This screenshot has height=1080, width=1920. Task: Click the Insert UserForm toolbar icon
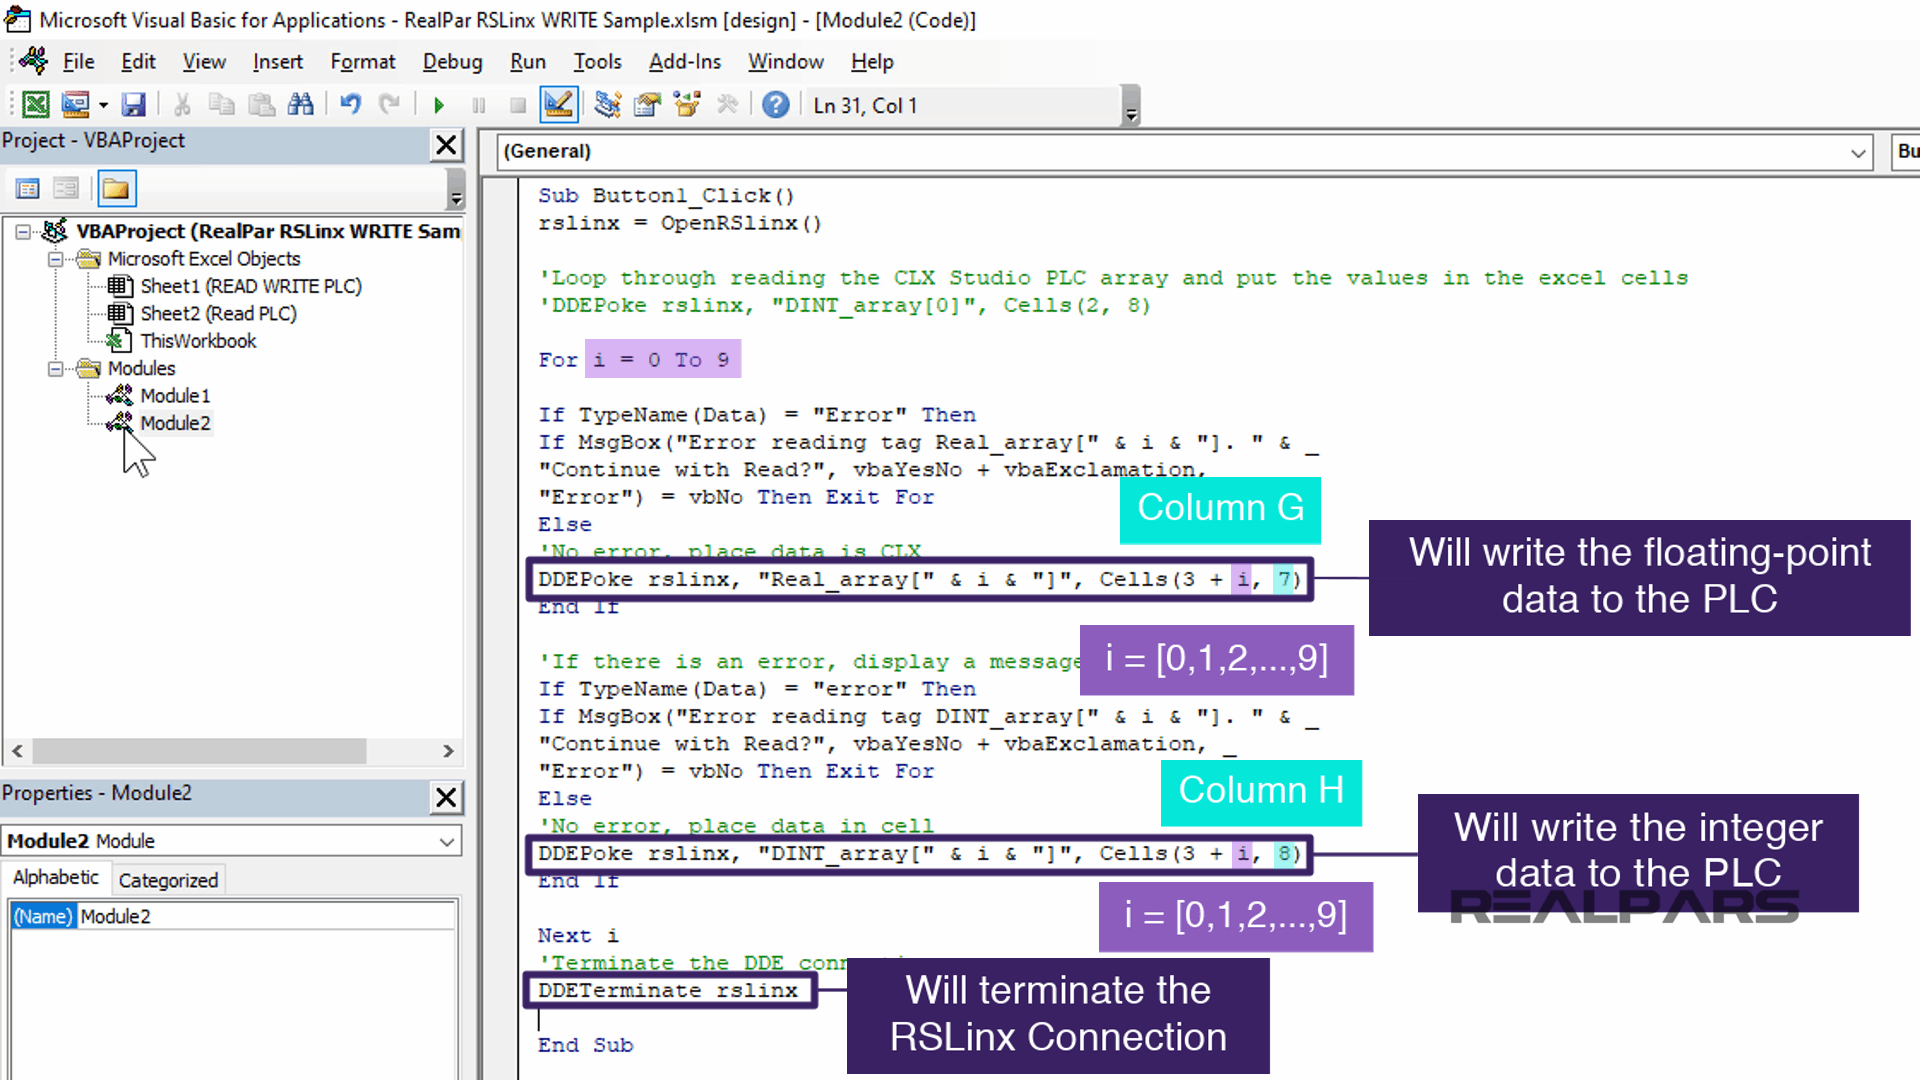coord(75,104)
